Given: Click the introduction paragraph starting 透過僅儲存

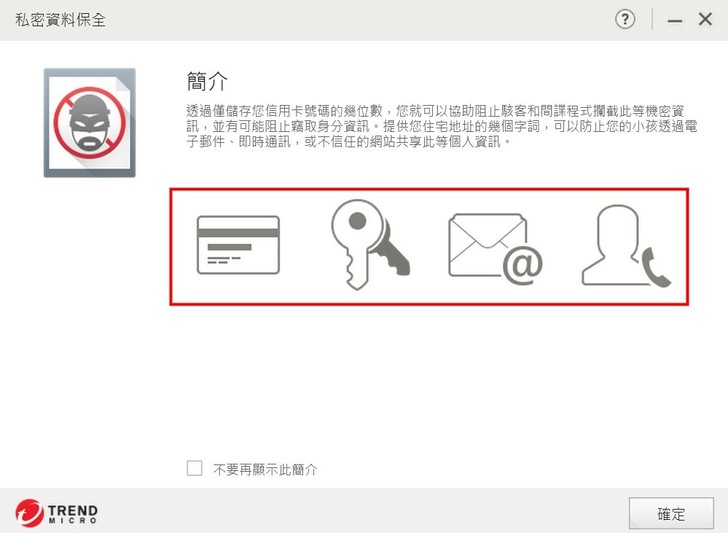Looking at the screenshot, I should (x=442, y=126).
